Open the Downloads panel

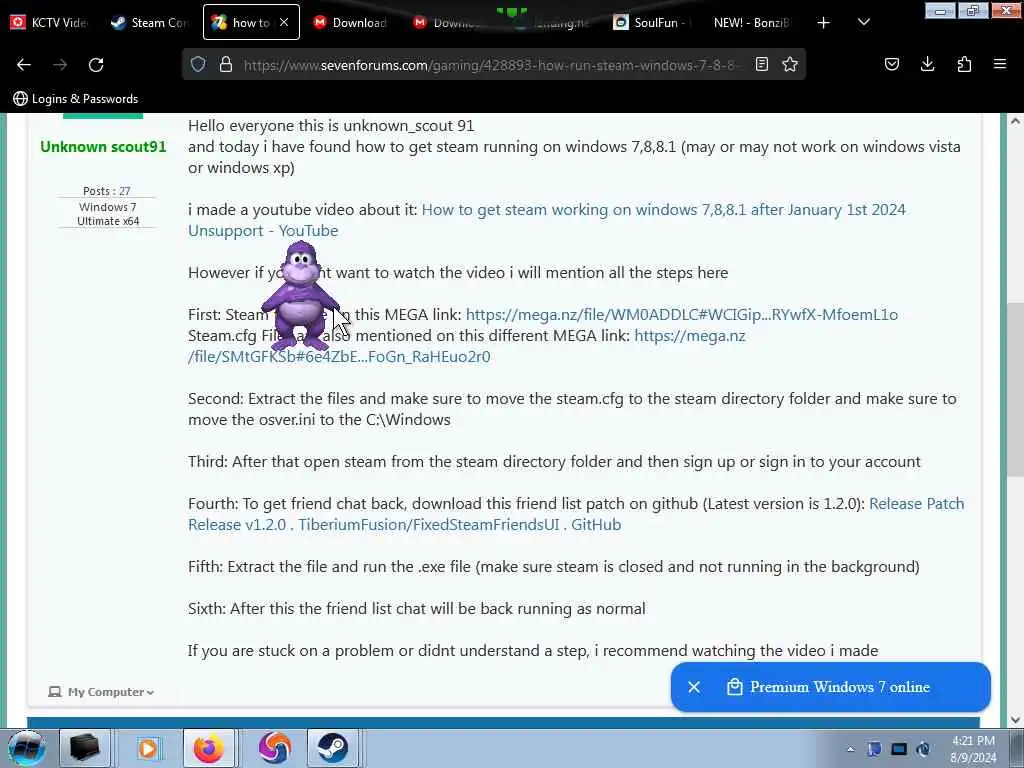pos(927,64)
